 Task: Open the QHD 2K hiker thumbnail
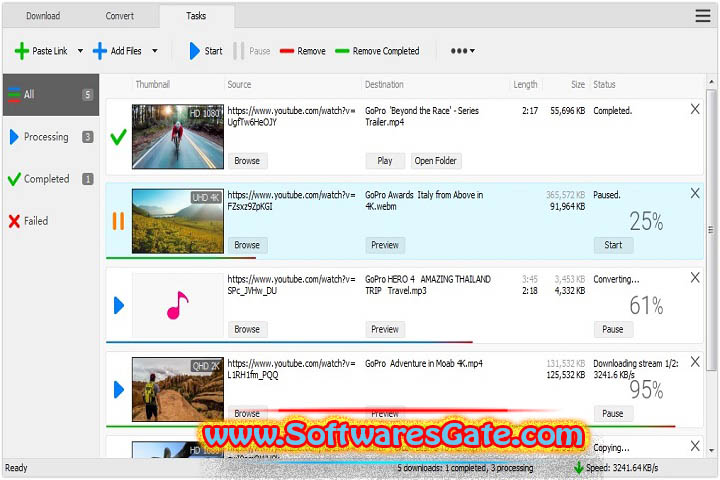click(x=178, y=390)
